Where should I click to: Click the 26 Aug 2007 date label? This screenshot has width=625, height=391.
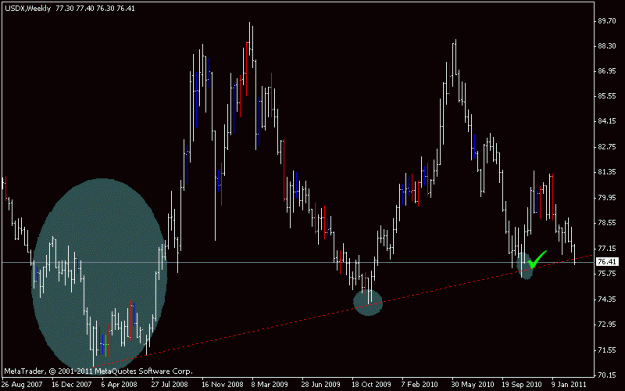22,384
